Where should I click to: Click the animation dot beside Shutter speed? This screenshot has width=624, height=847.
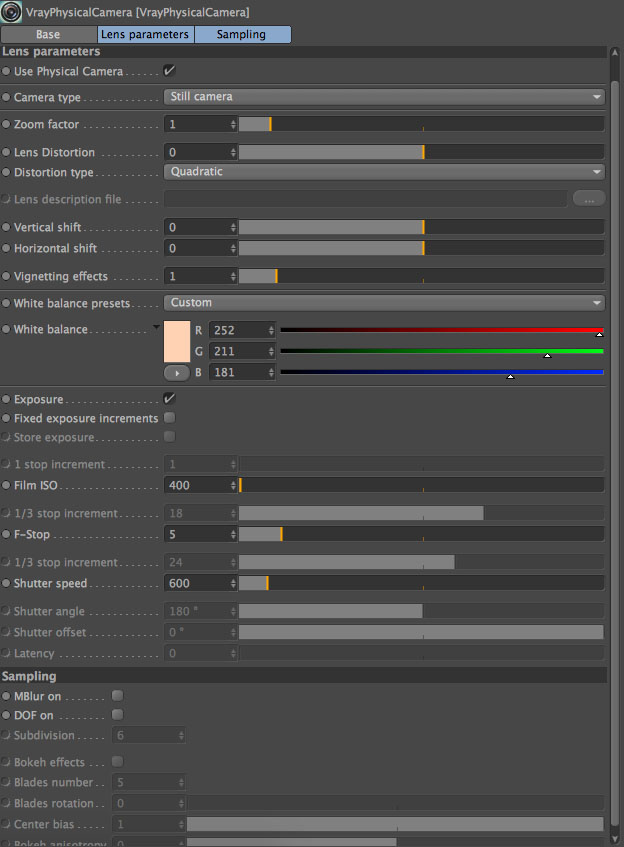[x=6, y=584]
